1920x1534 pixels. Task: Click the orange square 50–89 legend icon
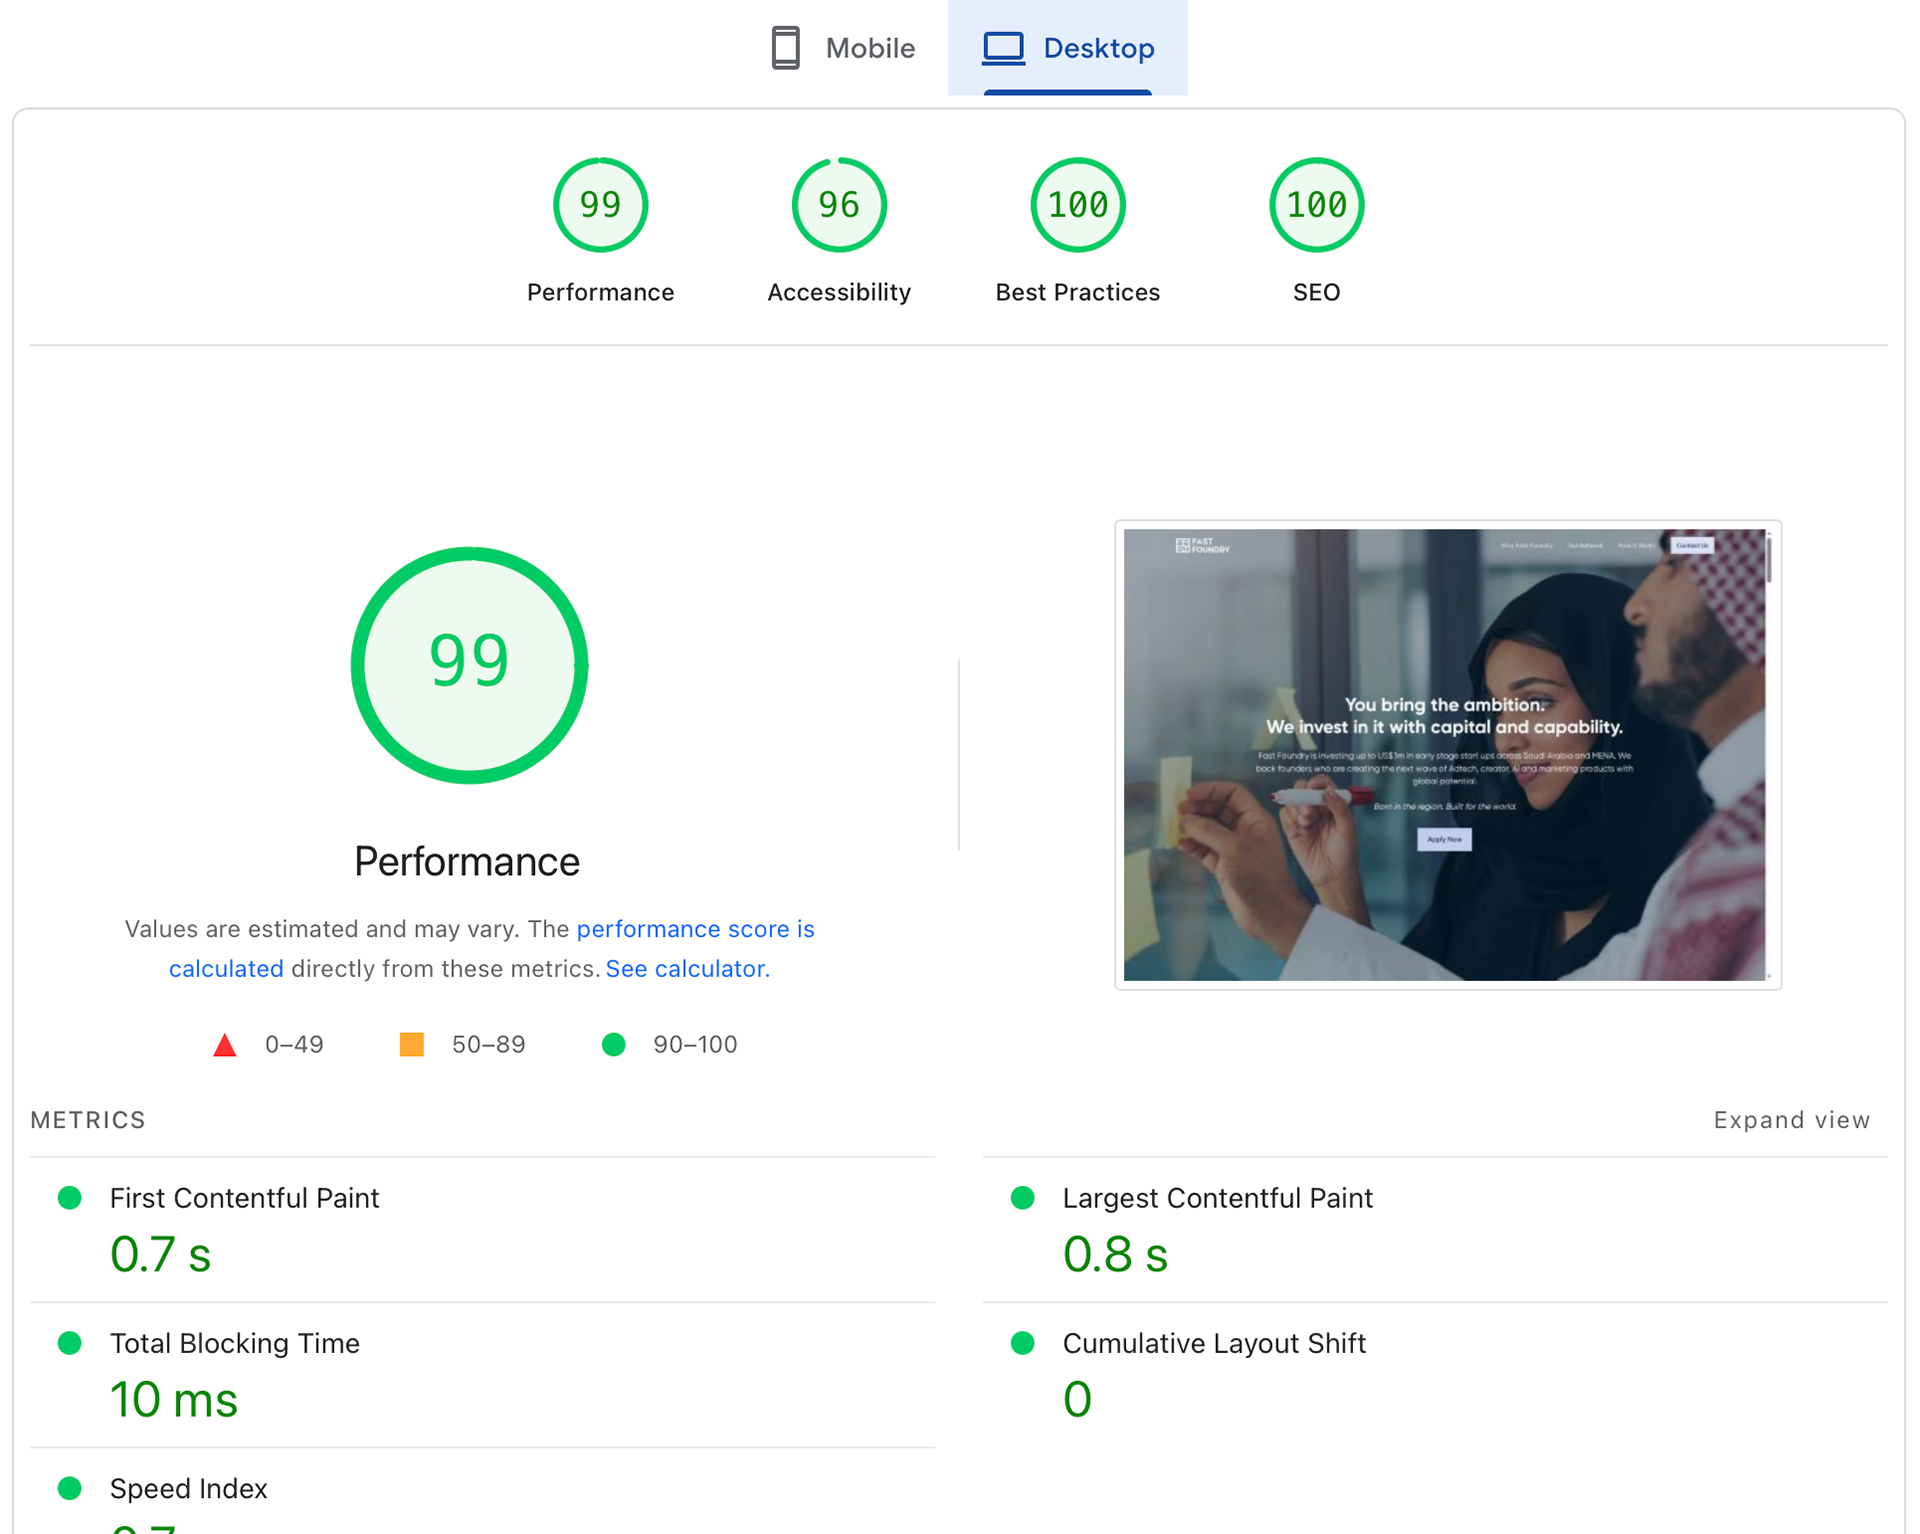coord(411,1045)
